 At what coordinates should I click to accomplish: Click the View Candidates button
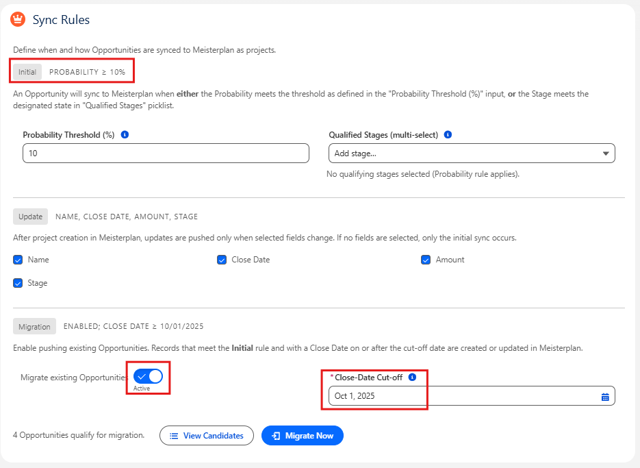(x=207, y=436)
